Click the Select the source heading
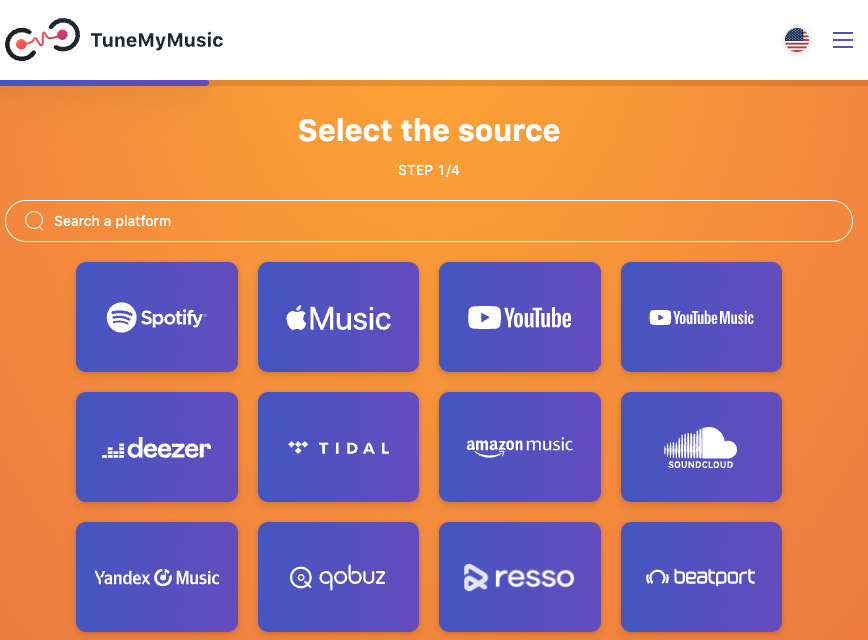 coord(429,130)
